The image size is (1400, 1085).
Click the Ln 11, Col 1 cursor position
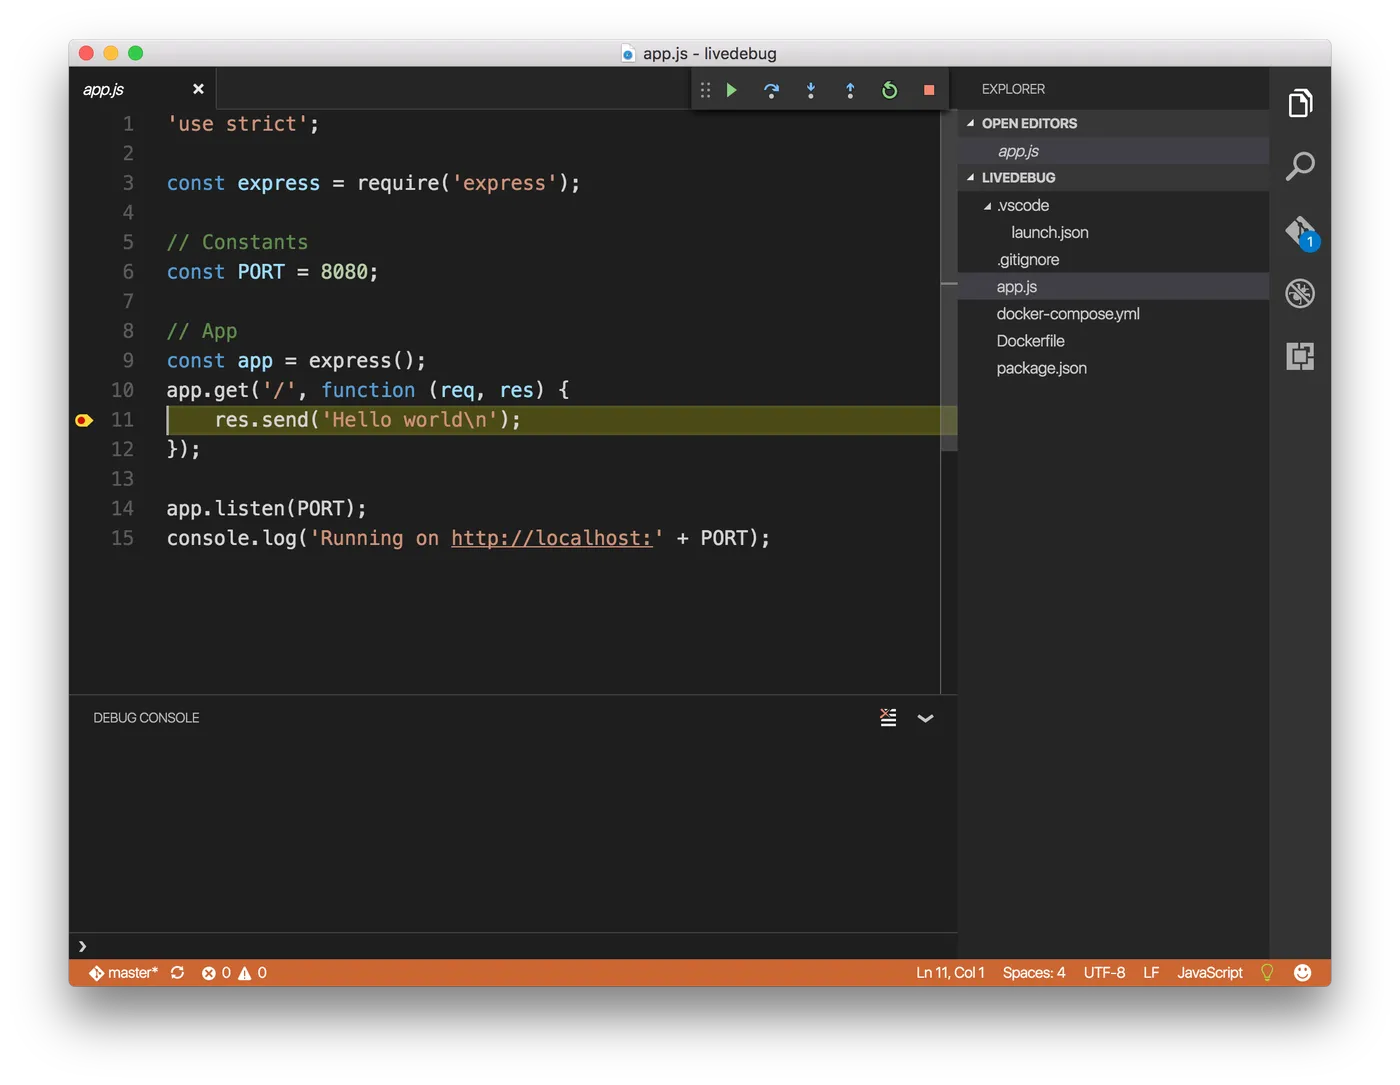click(x=950, y=972)
